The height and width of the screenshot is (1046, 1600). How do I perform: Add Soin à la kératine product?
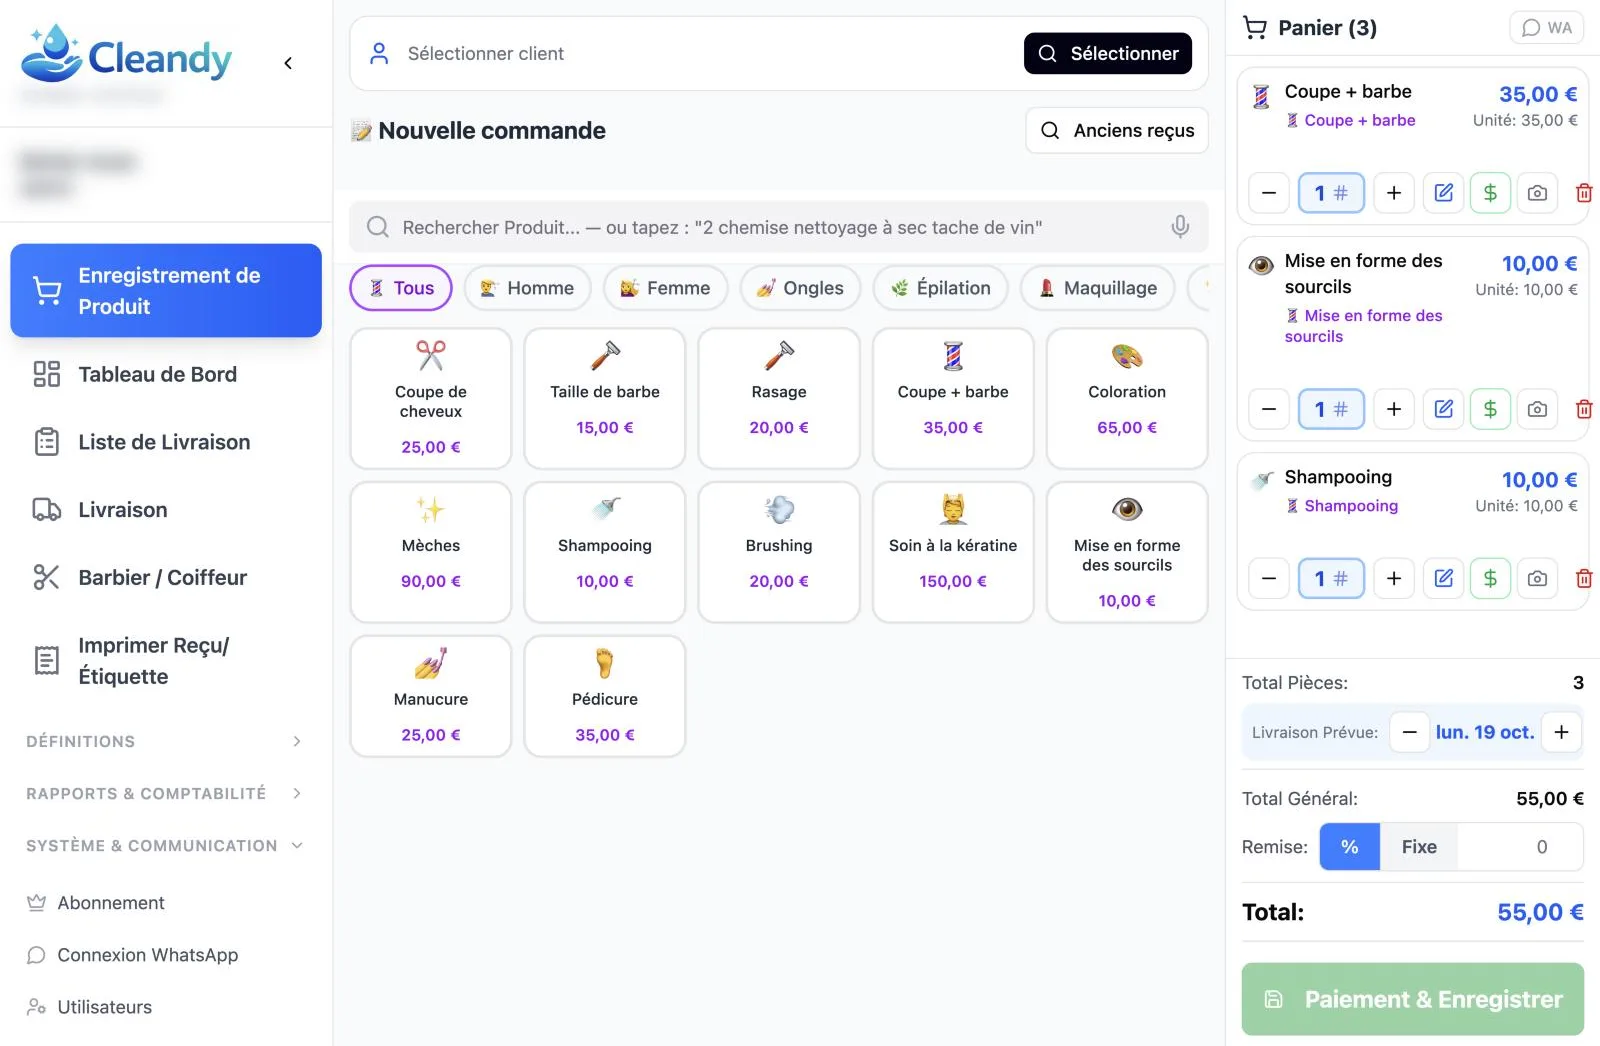click(953, 552)
